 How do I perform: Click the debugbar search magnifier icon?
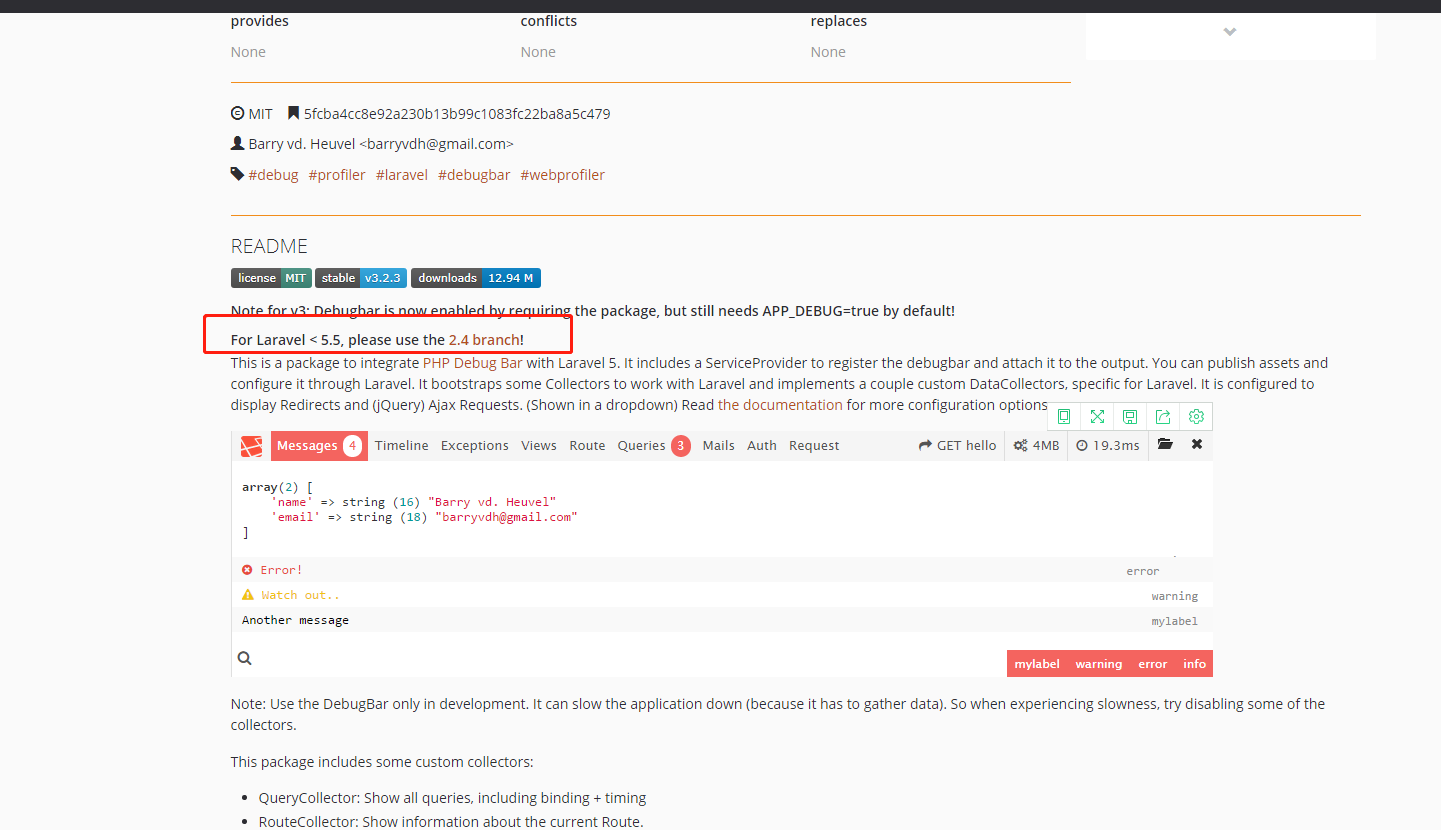[x=244, y=658]
